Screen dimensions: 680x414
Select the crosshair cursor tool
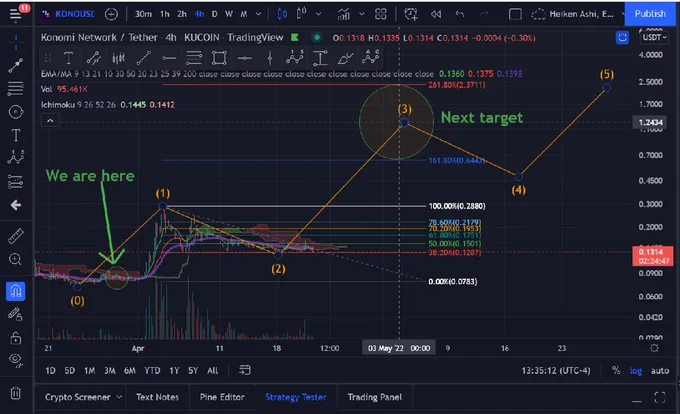[16, 42]
